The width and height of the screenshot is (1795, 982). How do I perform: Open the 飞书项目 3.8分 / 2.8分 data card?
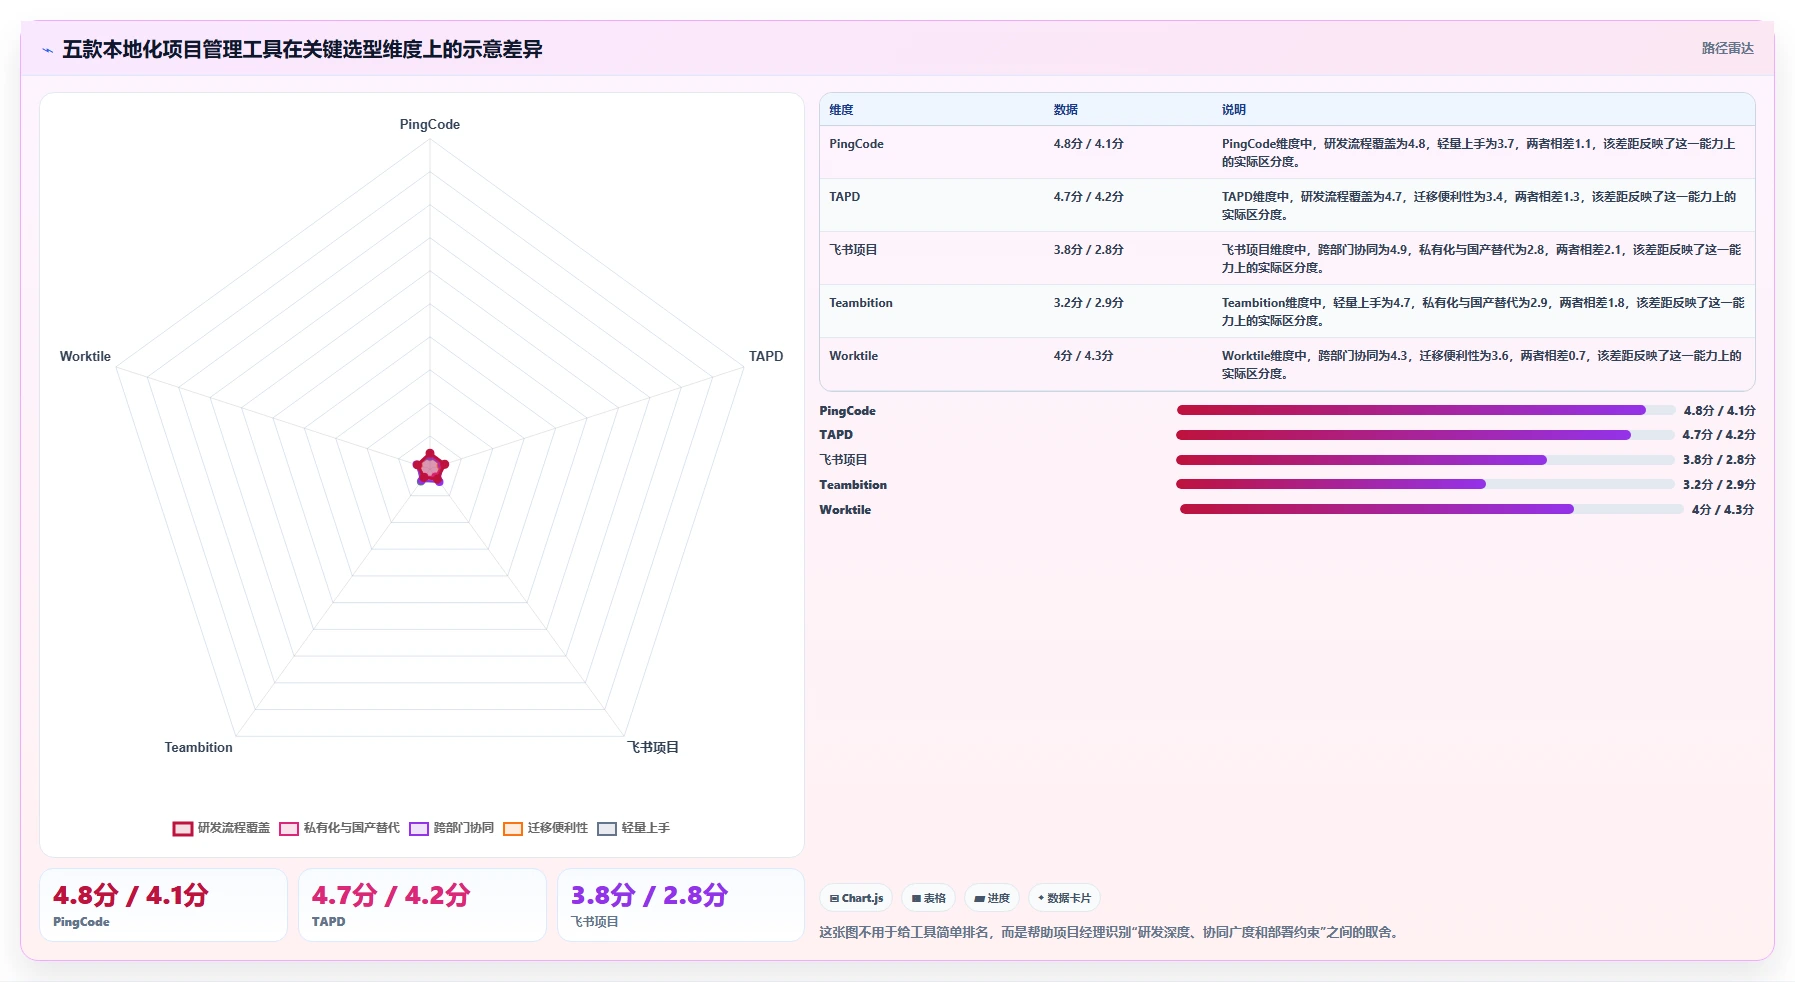pos(681,905)
